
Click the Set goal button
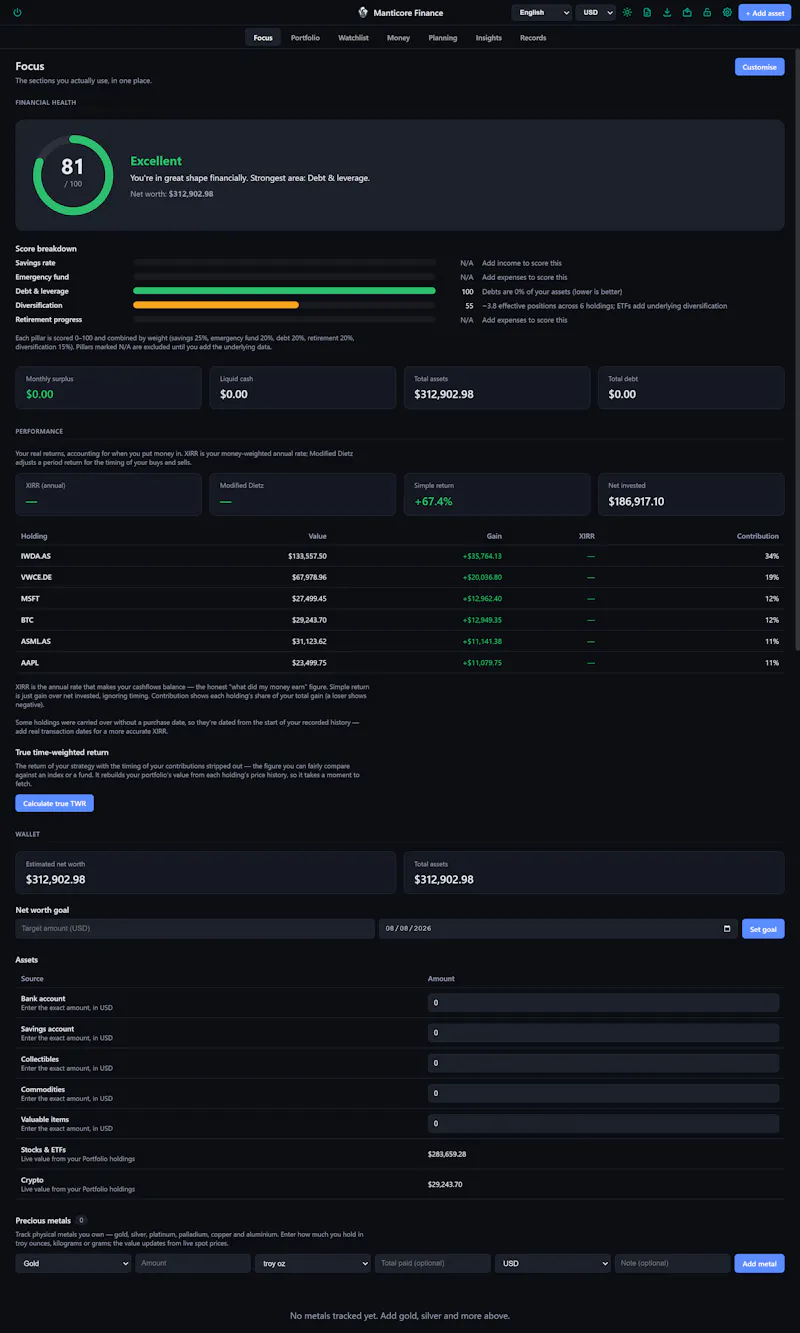(x=763, y=929)
